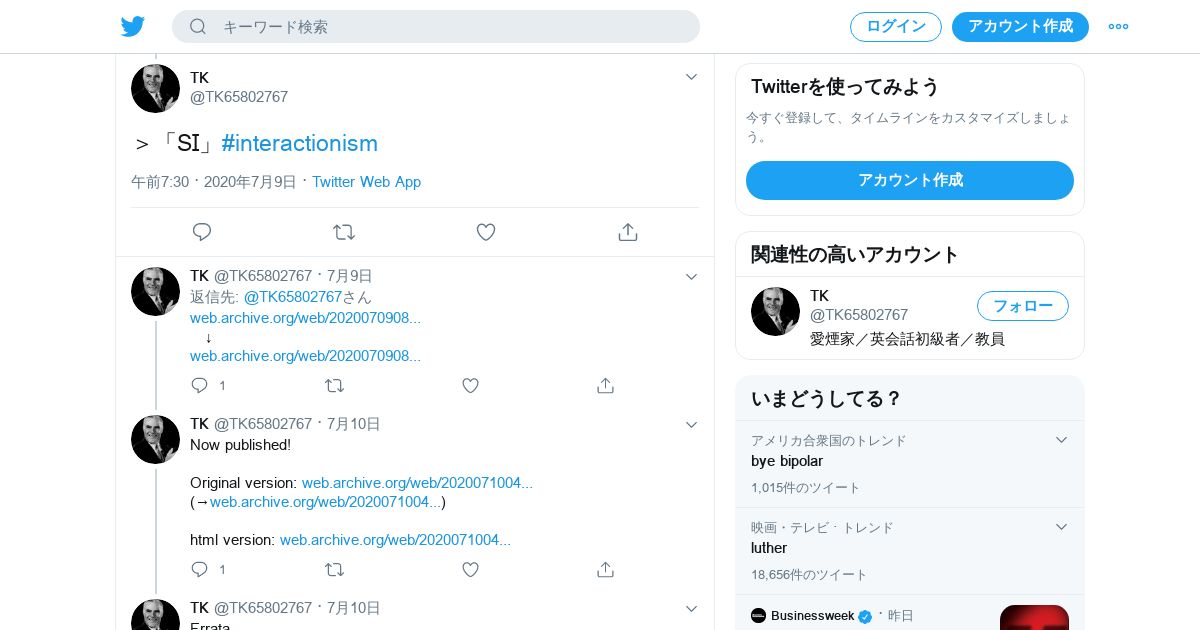1200x630 pixels.
Task: Open the 'luther' trend item
Action: pos(769,548)
